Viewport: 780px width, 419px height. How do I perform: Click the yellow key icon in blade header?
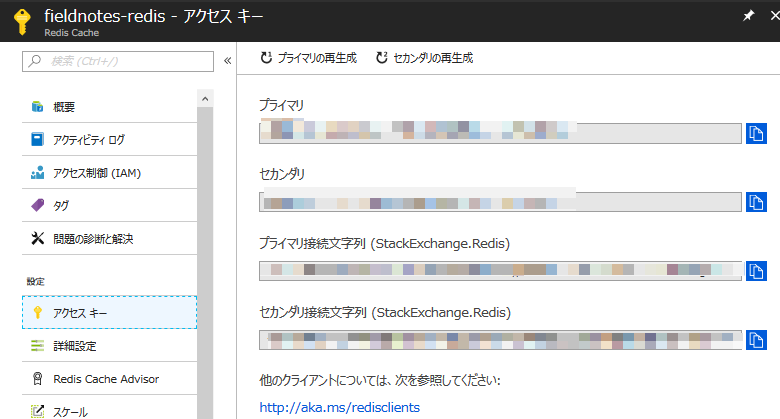click(x=22, y=21)
